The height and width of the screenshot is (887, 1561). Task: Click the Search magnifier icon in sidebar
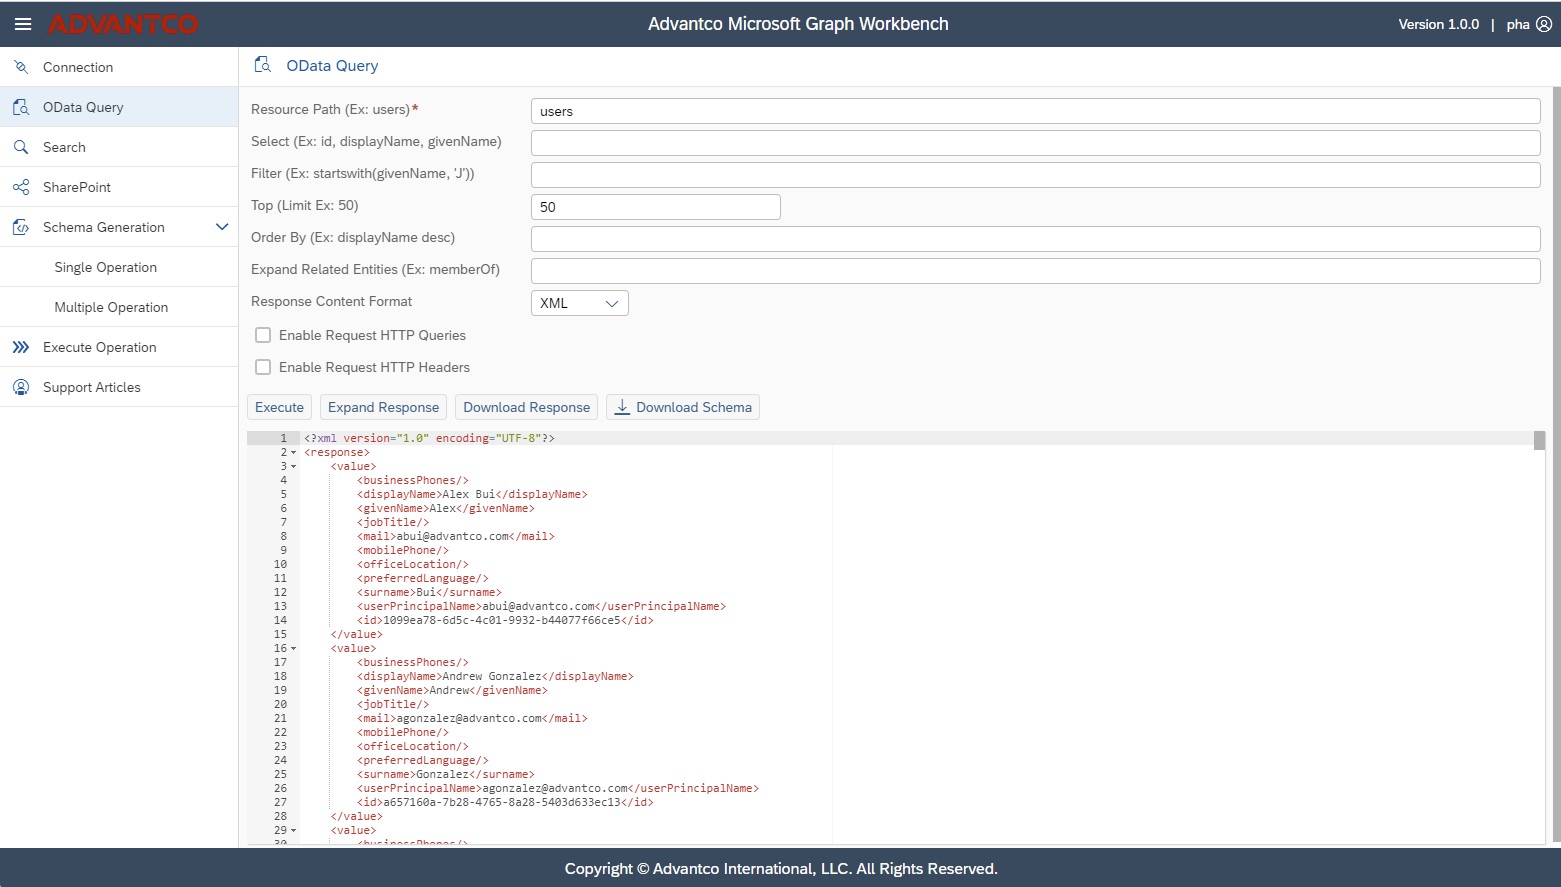pyautogui.click(x=21, y=147)
